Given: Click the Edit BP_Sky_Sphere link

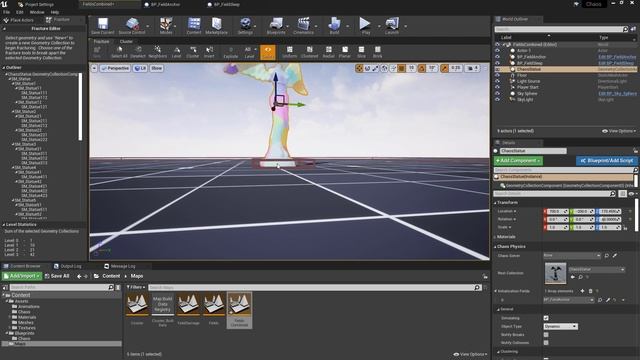Looking at the screenshot, I should click(617, 93).
